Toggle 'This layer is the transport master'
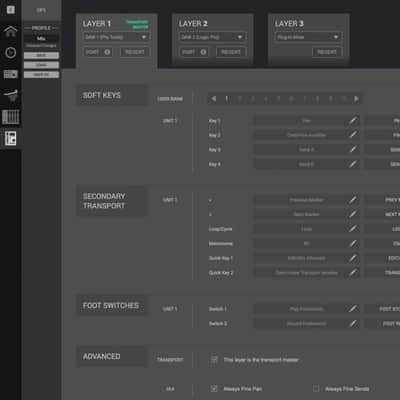The width and height of the screenshot is (400, 400). 214,360
